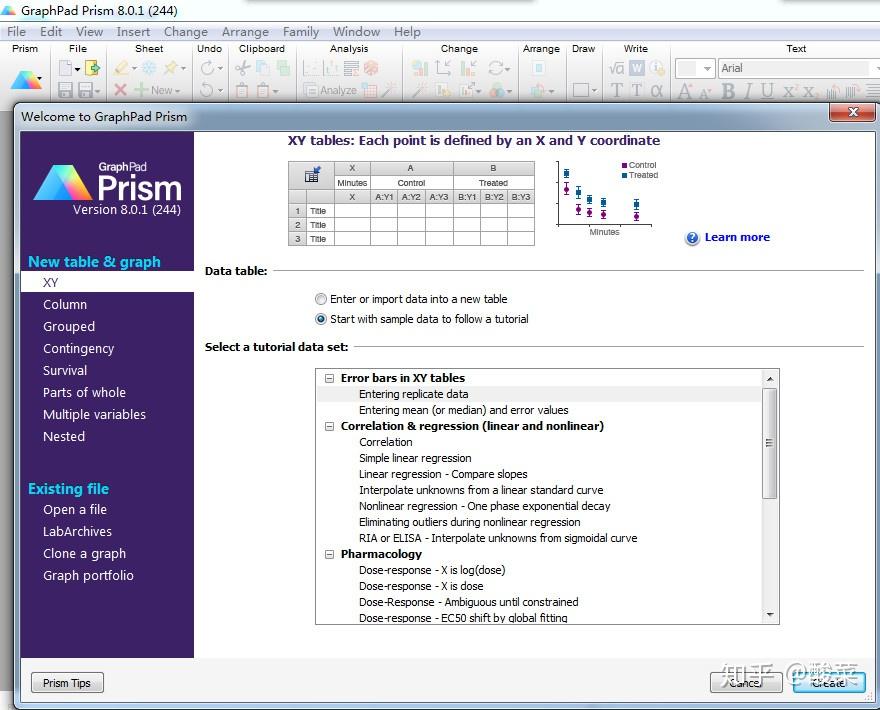880x710 pixels.
Task: Collapse the Pharmacology tutorial section
Action: pyautogui.click(x=329, y=553)
